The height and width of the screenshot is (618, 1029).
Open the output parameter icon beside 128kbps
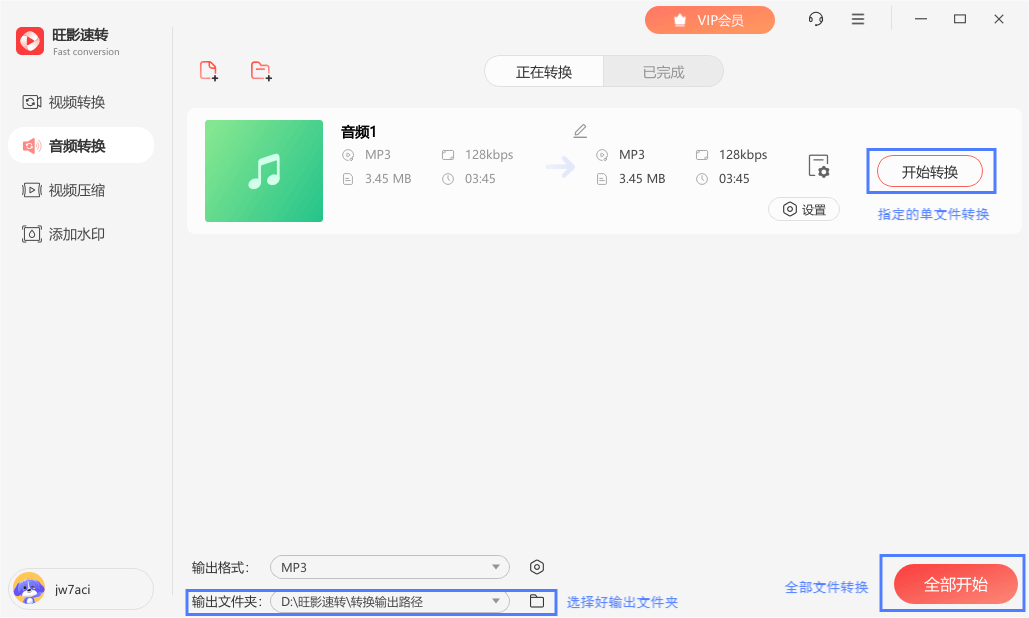tap(820, 165)
